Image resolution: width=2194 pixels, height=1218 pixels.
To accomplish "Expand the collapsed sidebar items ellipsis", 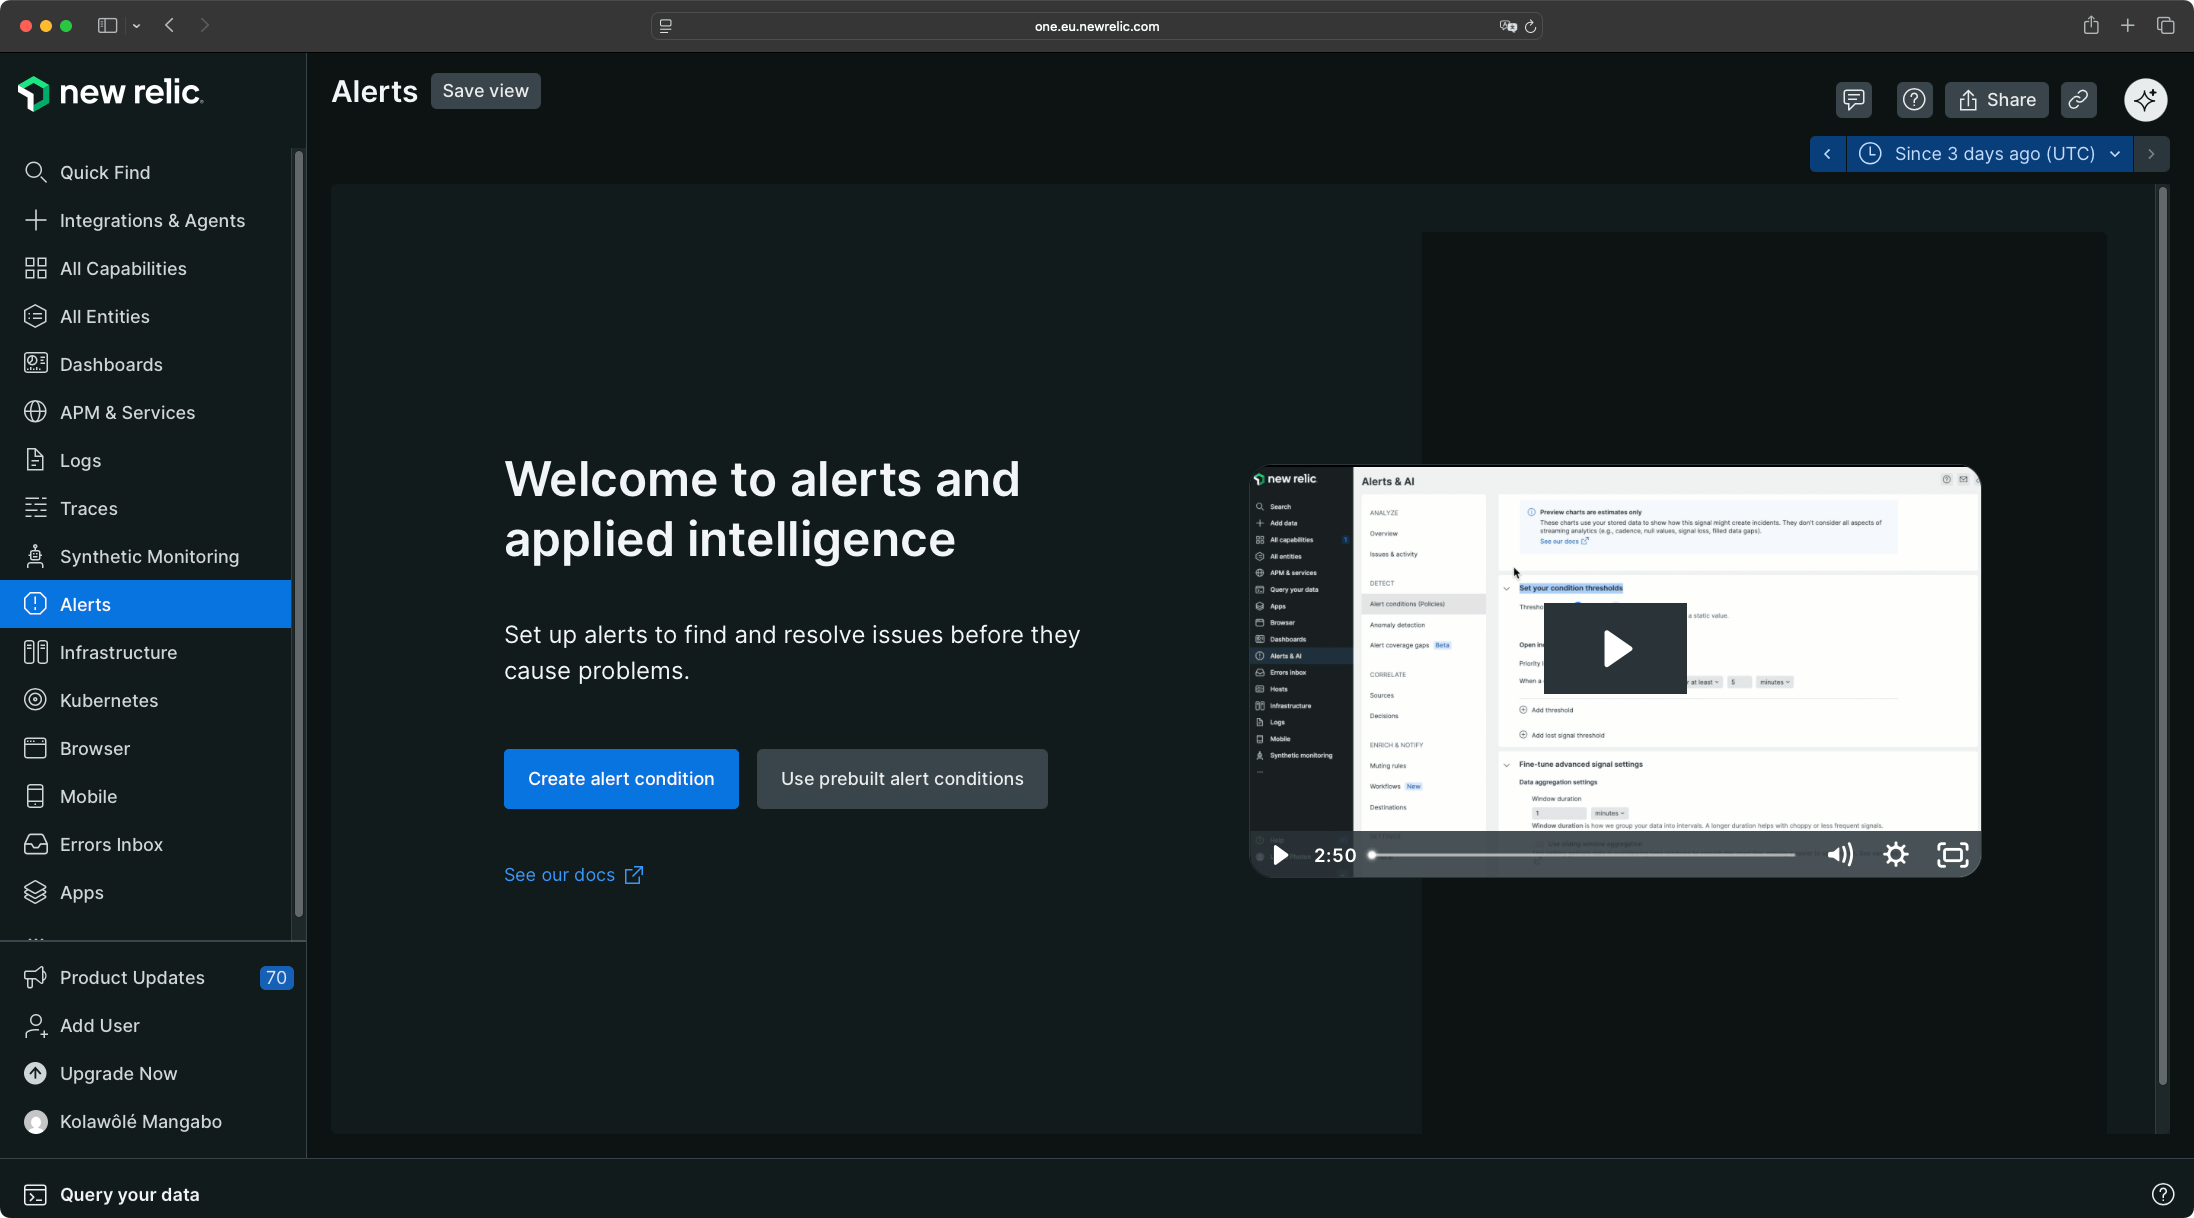I will click(x=36, y=940).
